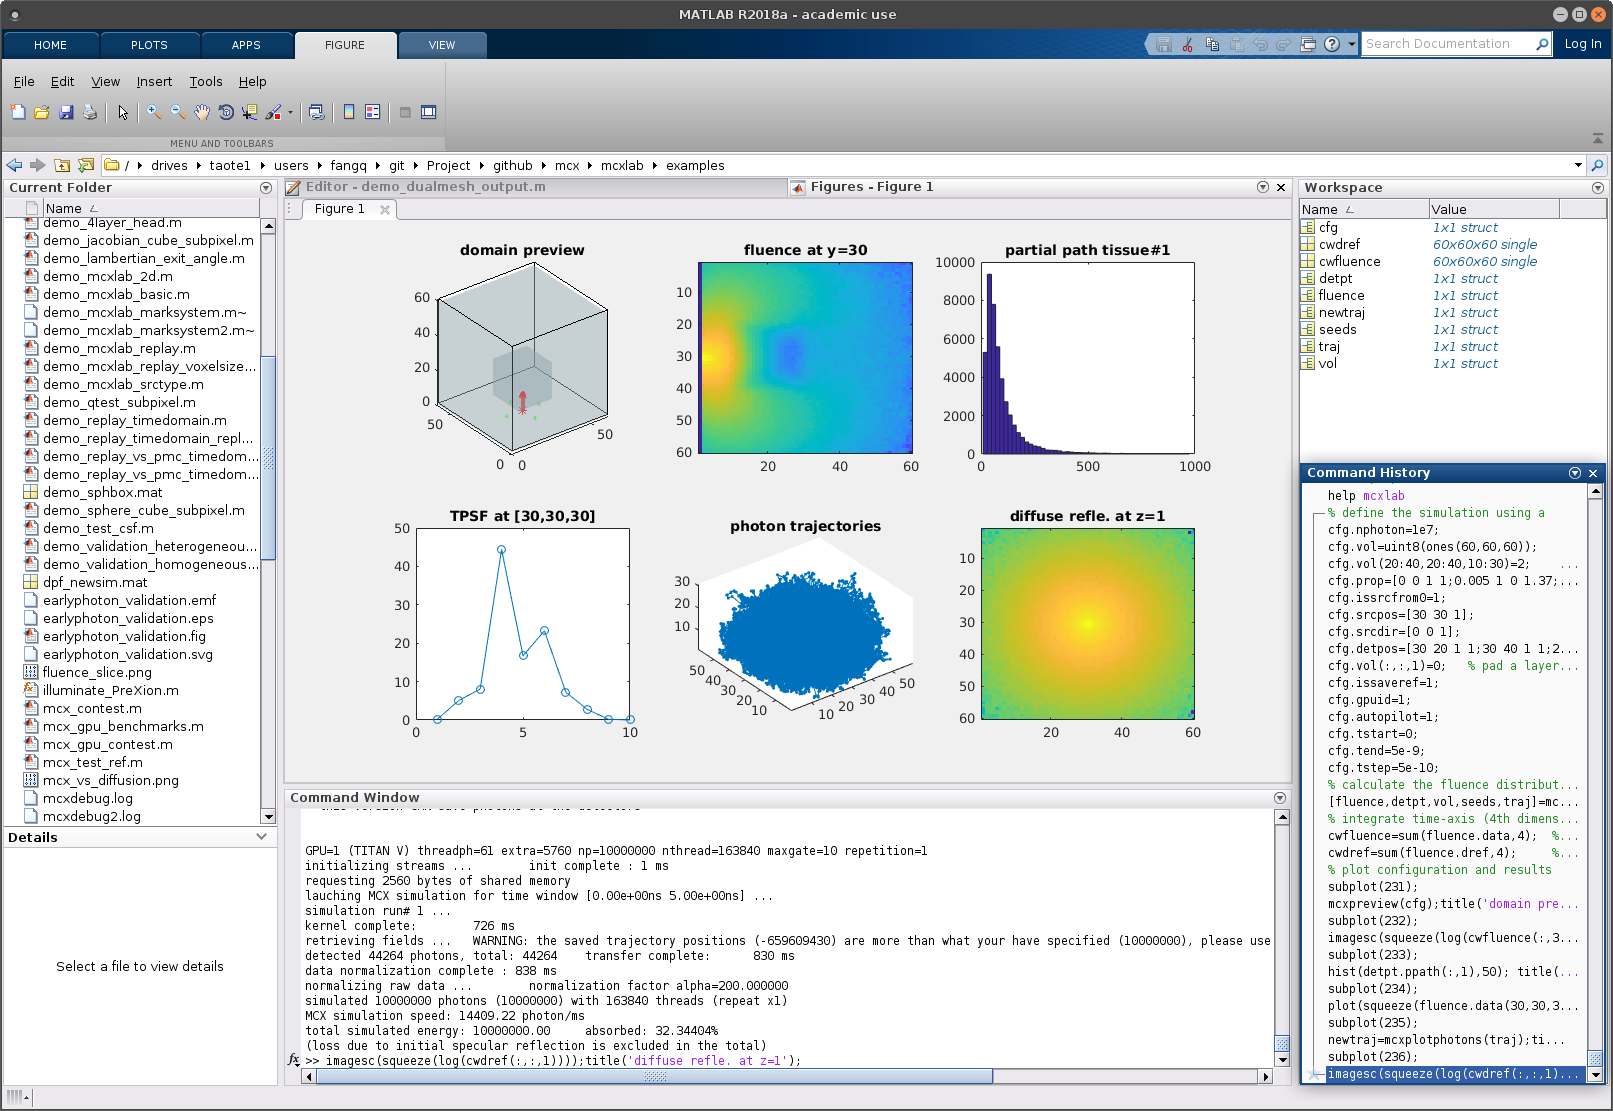Open Command History actions menu
This screenshot has height=1111, width=1613.
click(x=1575, y=473)
